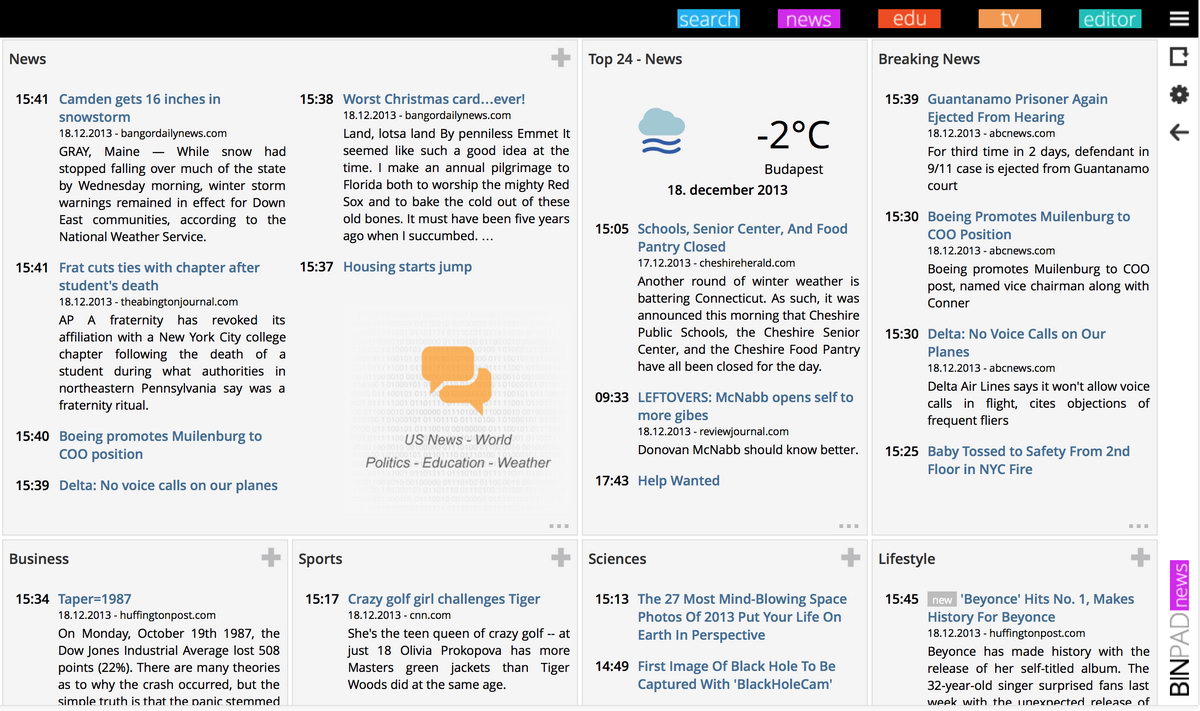
Task: Click 'Donovan McNabb should know better.' summary
Action: point(748,450)
